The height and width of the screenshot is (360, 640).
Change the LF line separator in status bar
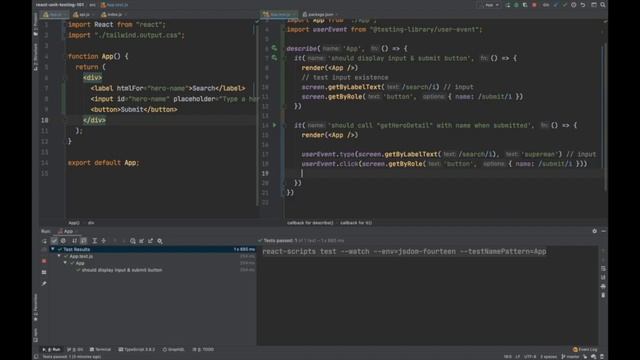coord(518,356)
